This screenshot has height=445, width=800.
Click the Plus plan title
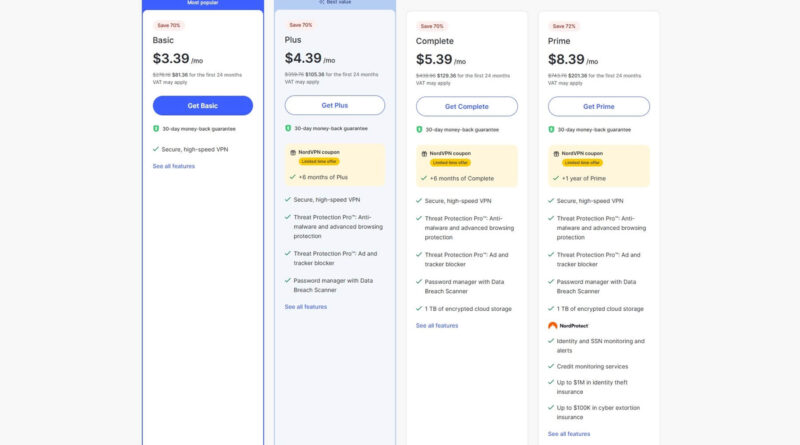click(x=293, y=40)
